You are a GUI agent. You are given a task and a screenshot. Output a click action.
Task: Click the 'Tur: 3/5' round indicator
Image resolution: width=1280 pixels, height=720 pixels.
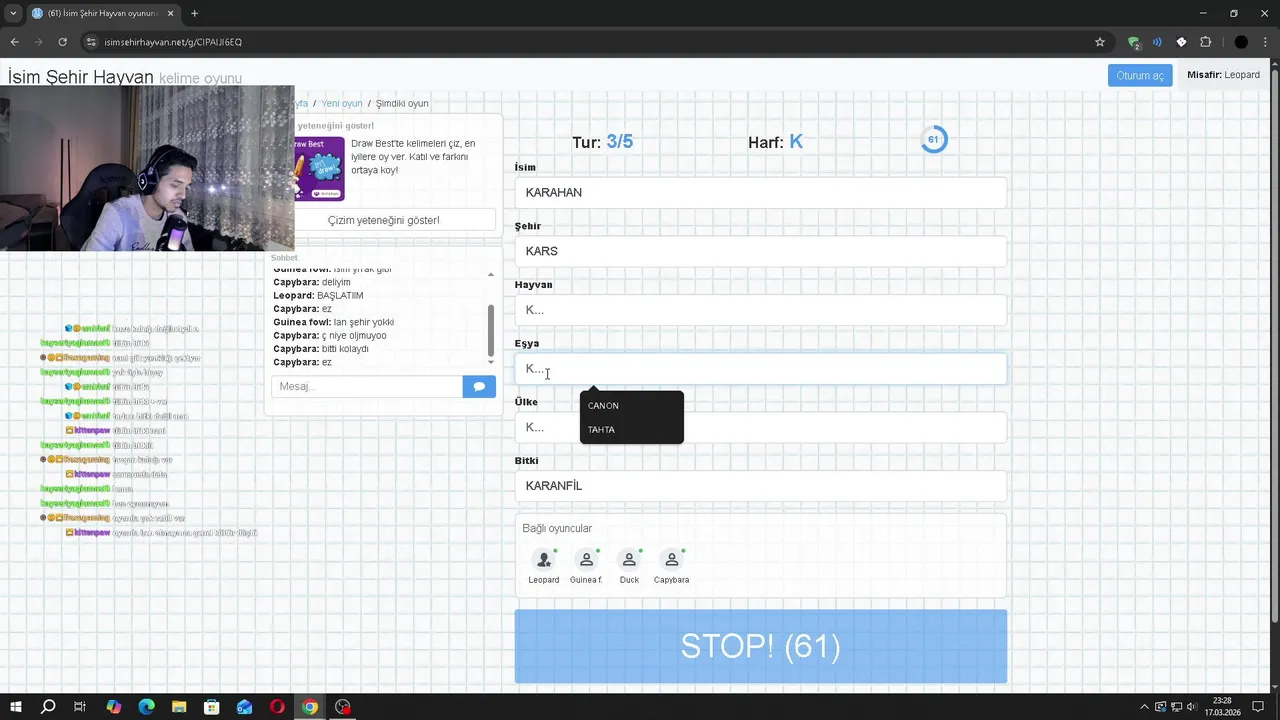pos(602,142)
